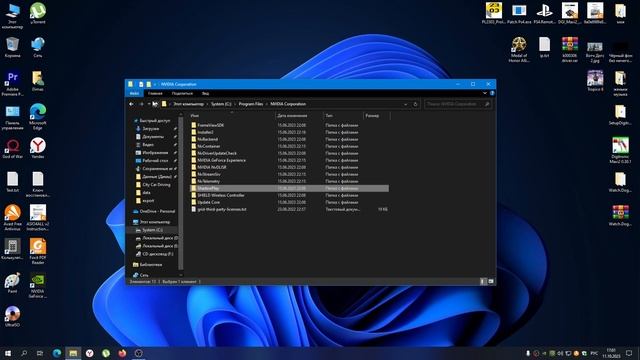Open the Главная ribbon tab
The height and width of the screenshot is (360, 640).
[155, 93]
